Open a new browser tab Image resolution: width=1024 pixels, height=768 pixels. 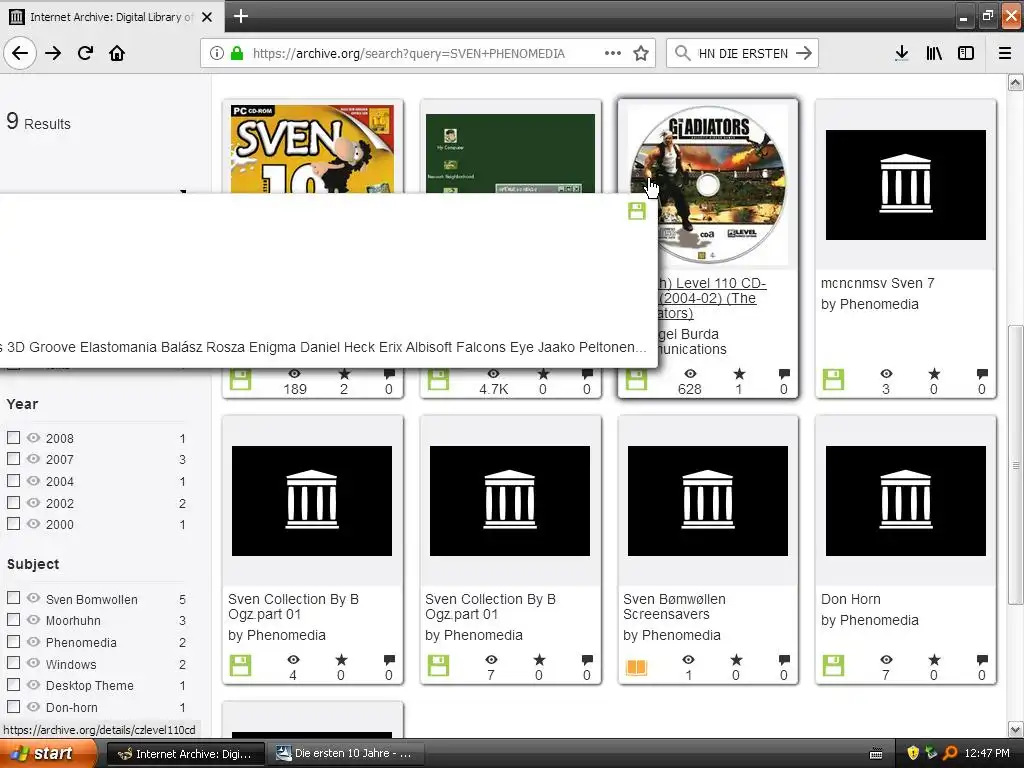pyautogui.click(x=241, y=16)
